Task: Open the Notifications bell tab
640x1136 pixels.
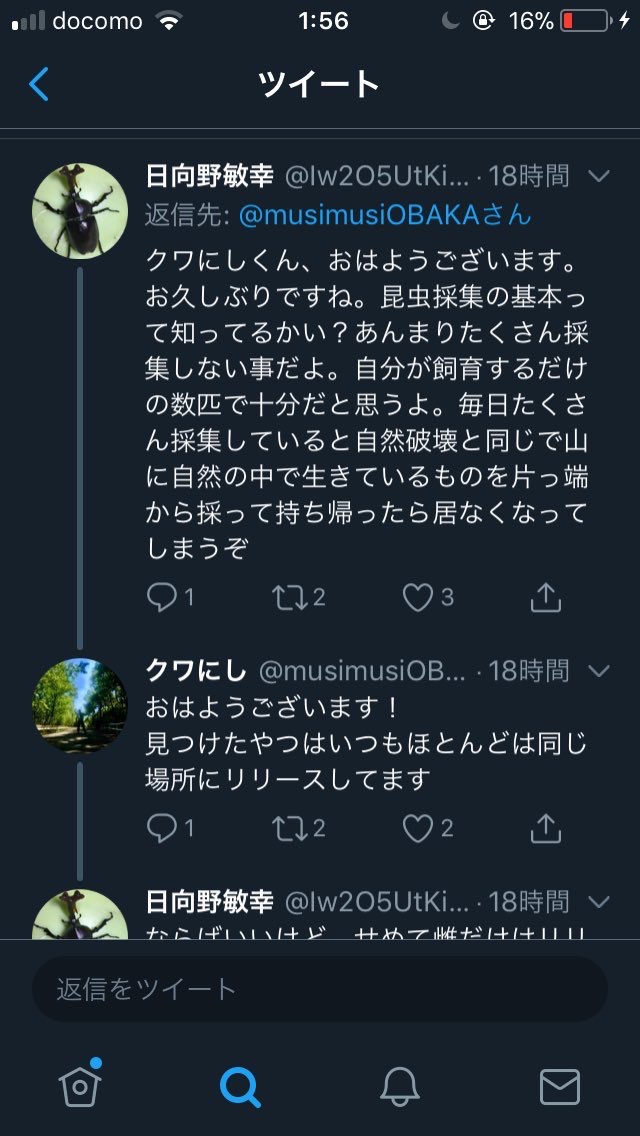Action: 399,1085
